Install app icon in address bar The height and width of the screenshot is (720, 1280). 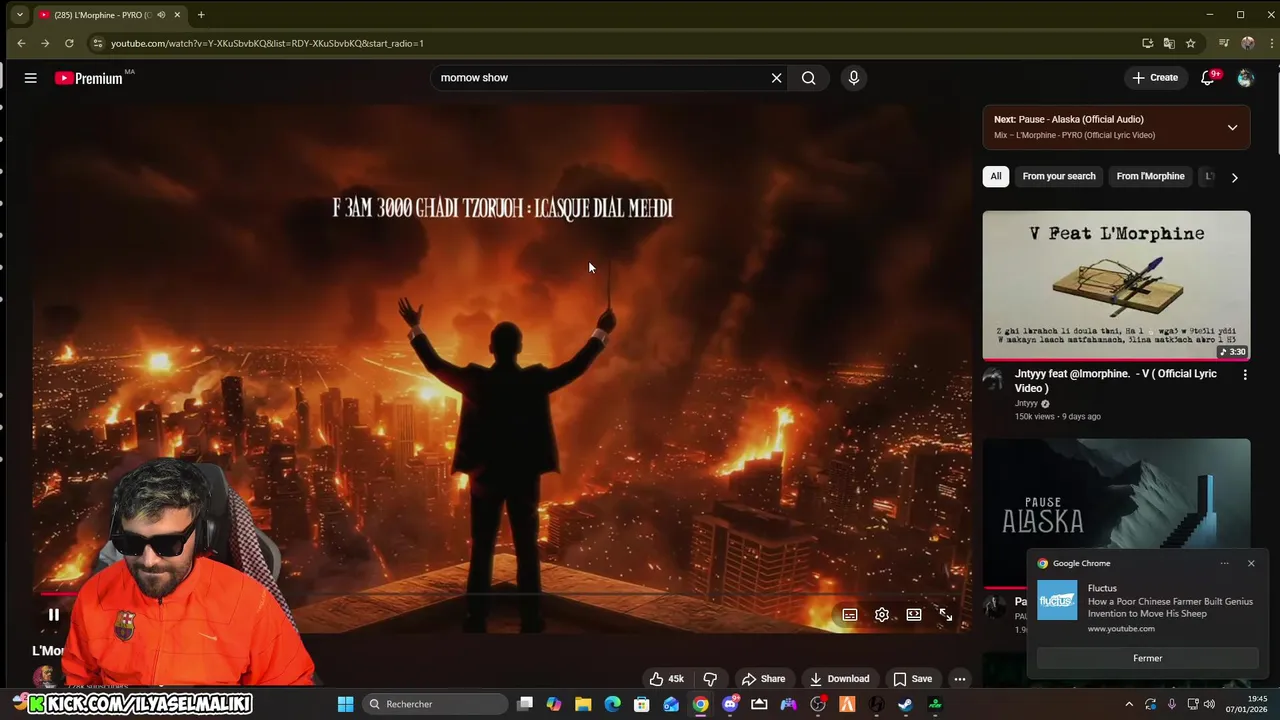pos(1147,43)
